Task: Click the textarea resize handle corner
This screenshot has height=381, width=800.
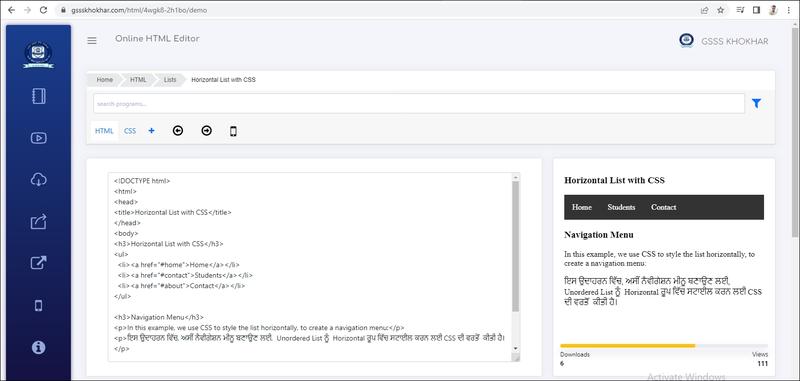Action: tap(515, 358)
